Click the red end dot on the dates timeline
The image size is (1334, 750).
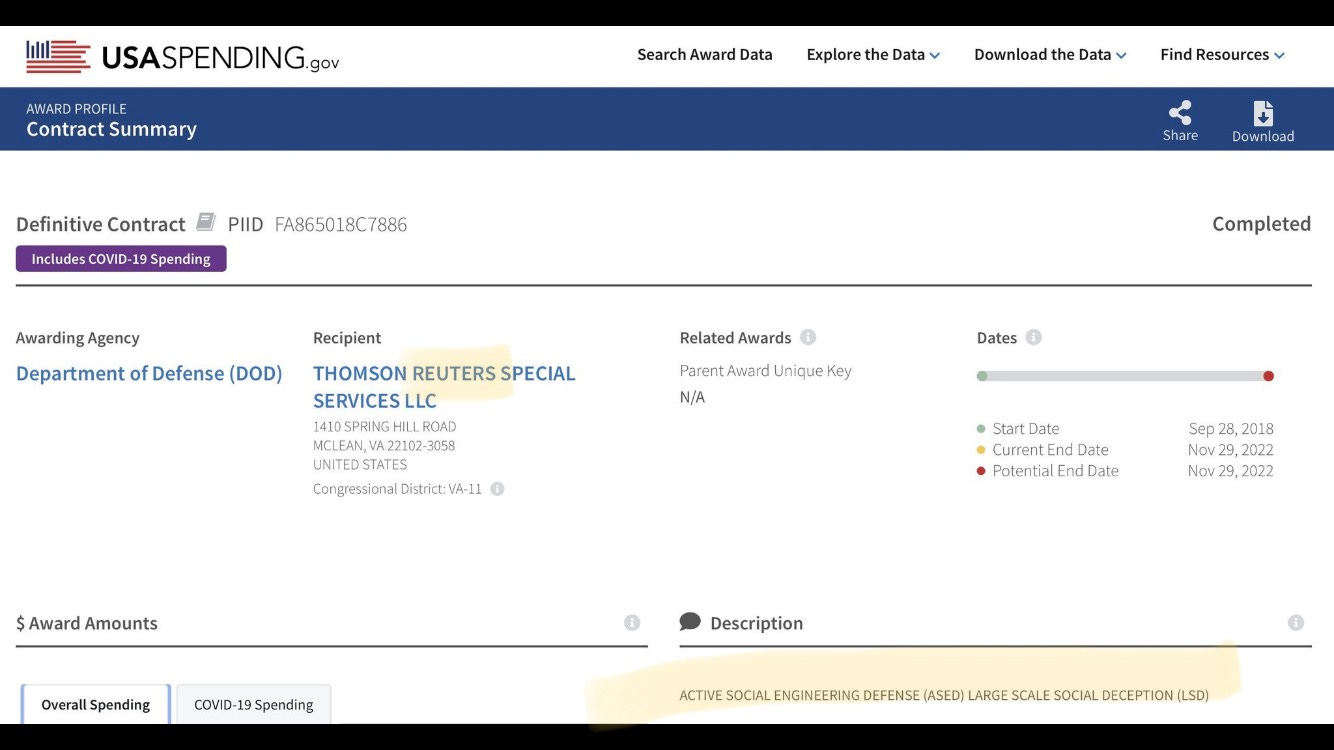[x=1268, y=376]
